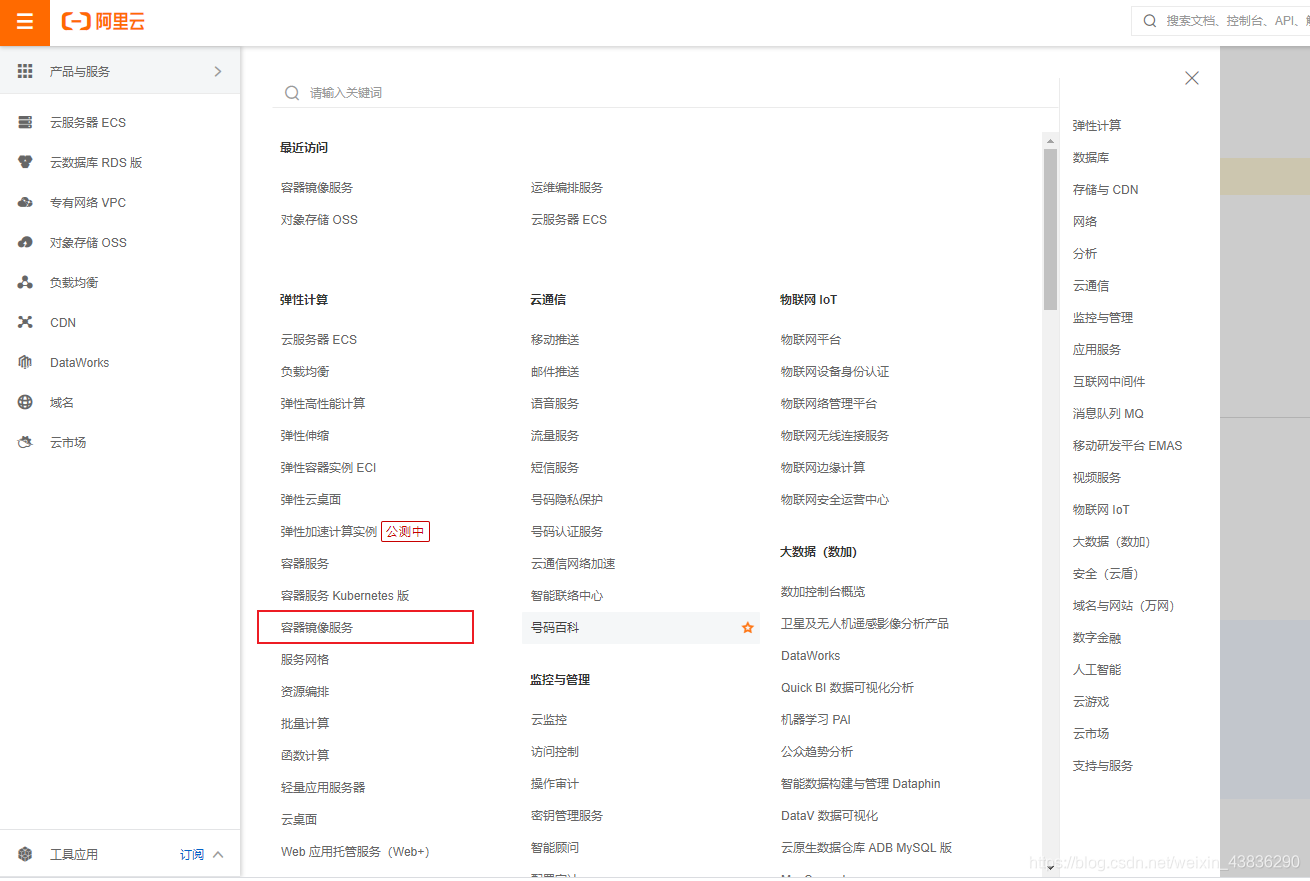Open 弹性容器实例 ECI
Screen dimensions: 1310x881
[328, 467]
